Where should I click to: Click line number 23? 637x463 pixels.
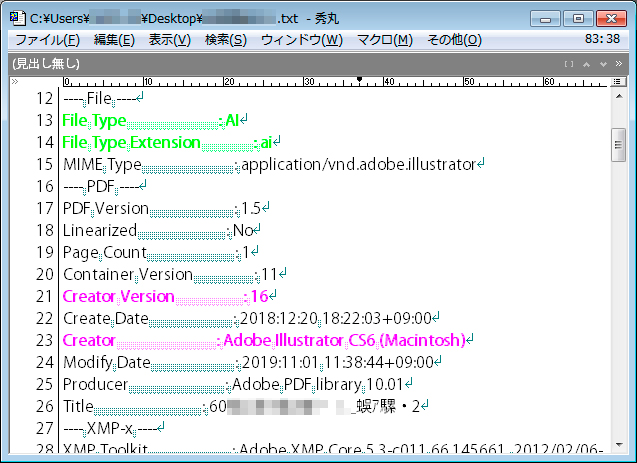point(44,340)
